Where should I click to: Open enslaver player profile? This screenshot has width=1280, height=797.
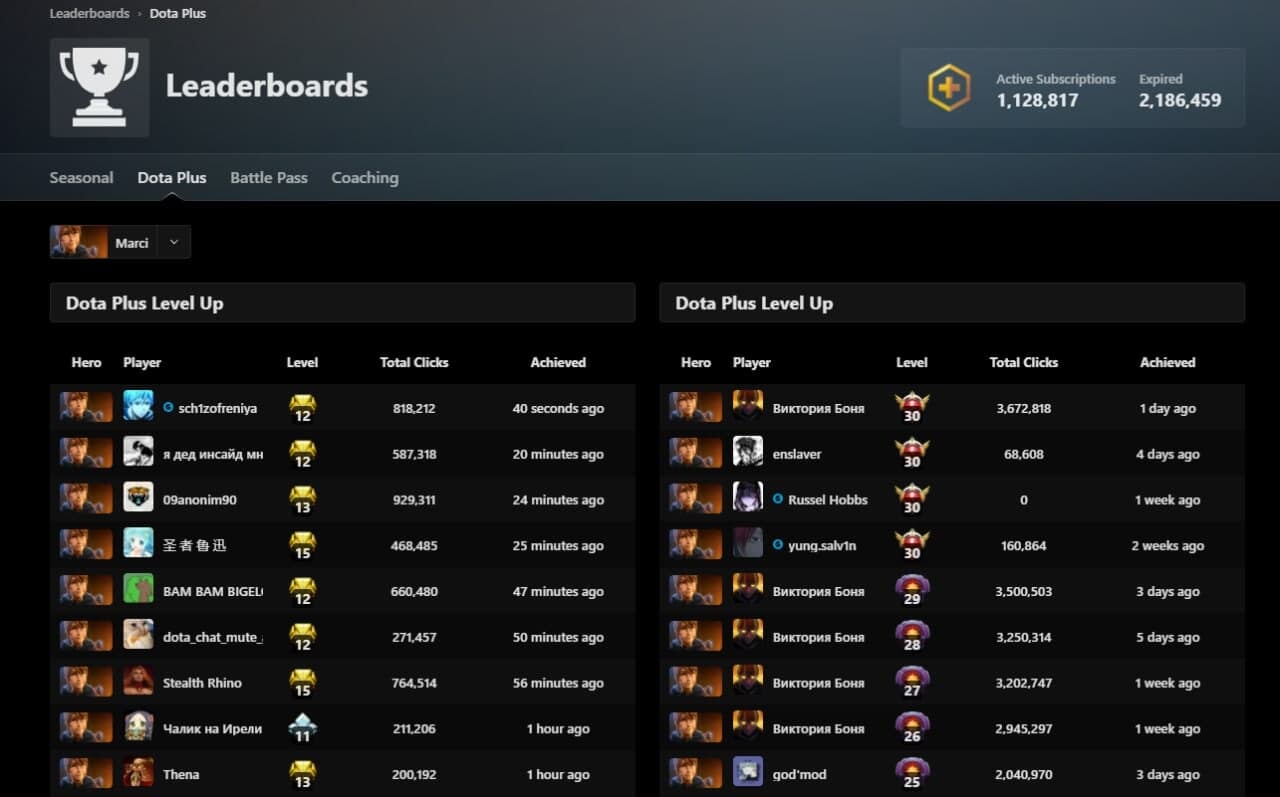click(797, 454)
